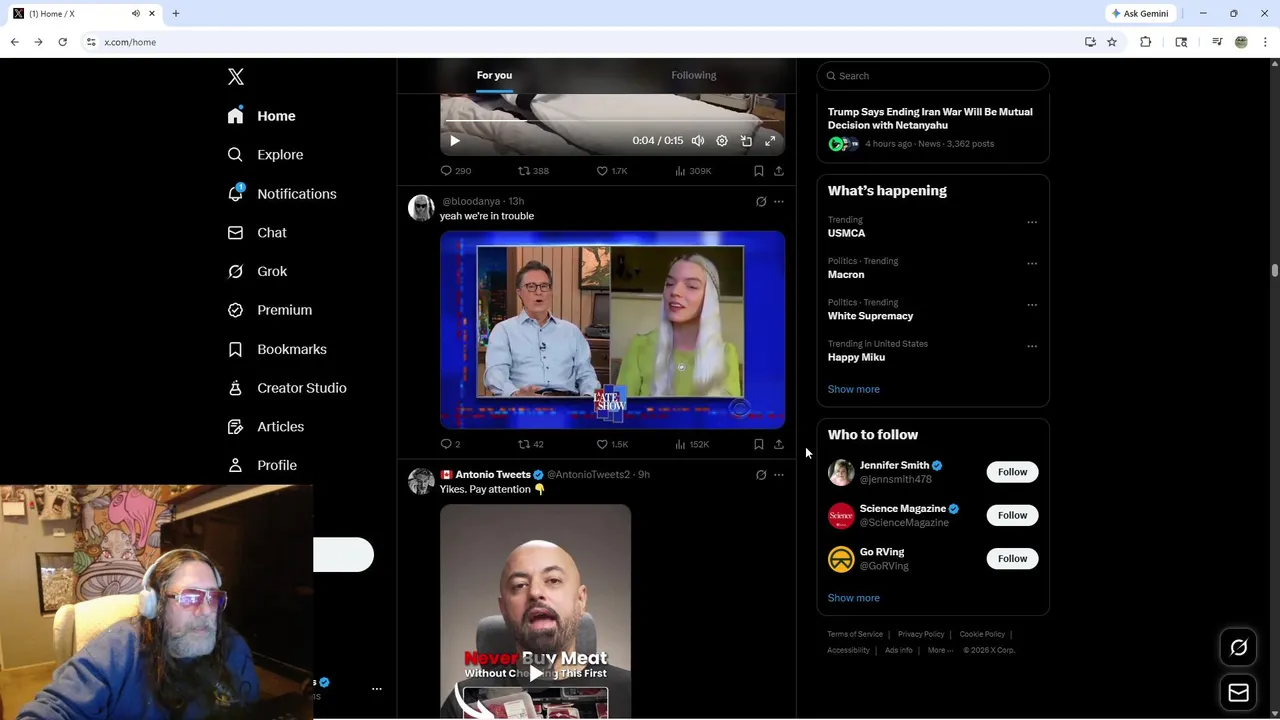This screenshot has width=1280, height=720.
Task: Go to Premium page
Action: click(x=269, y=310)
